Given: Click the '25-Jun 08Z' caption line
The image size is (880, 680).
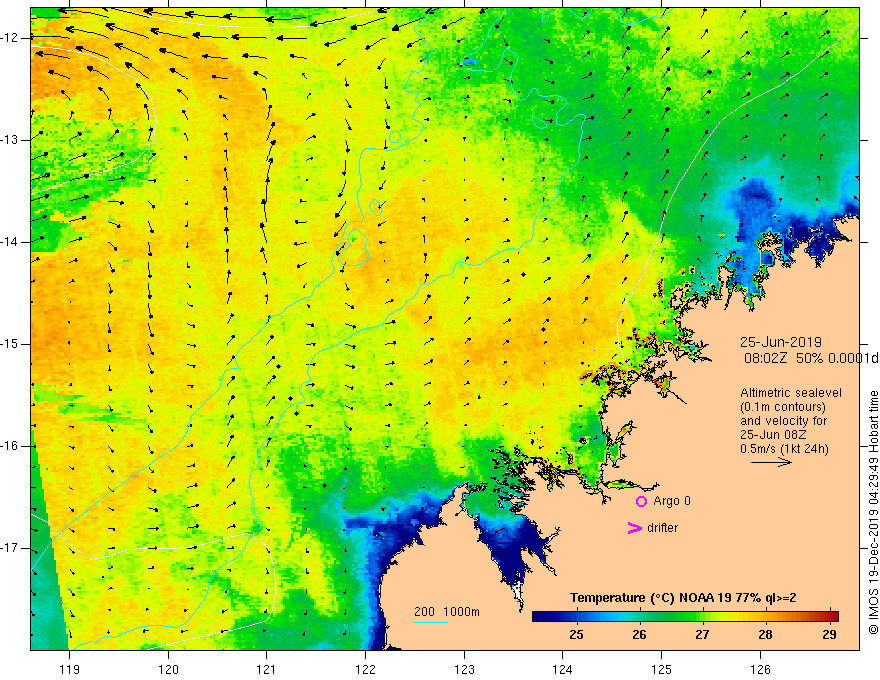Looking at the screenshot, I should coord(774,435).
